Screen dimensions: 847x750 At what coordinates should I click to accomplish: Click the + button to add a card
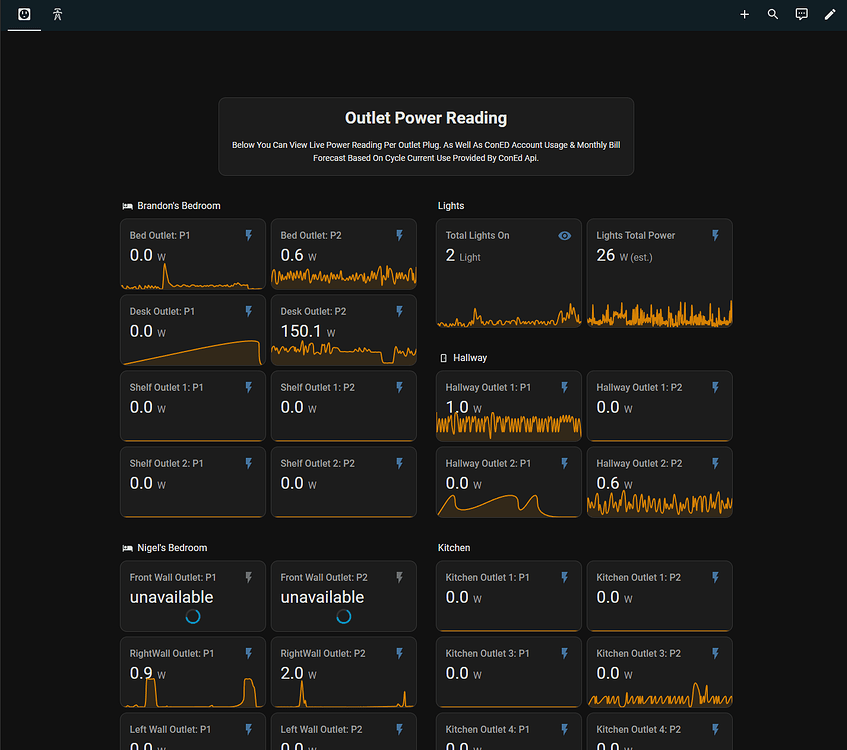point(744,15)
